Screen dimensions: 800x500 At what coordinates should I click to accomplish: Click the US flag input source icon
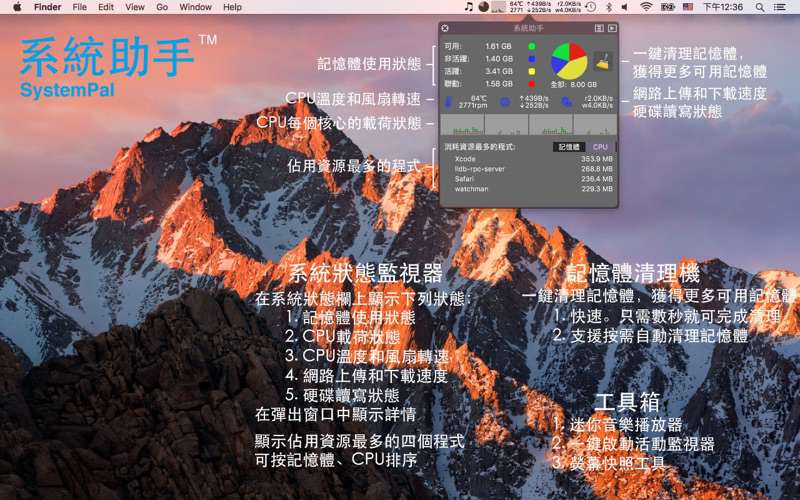688,7
